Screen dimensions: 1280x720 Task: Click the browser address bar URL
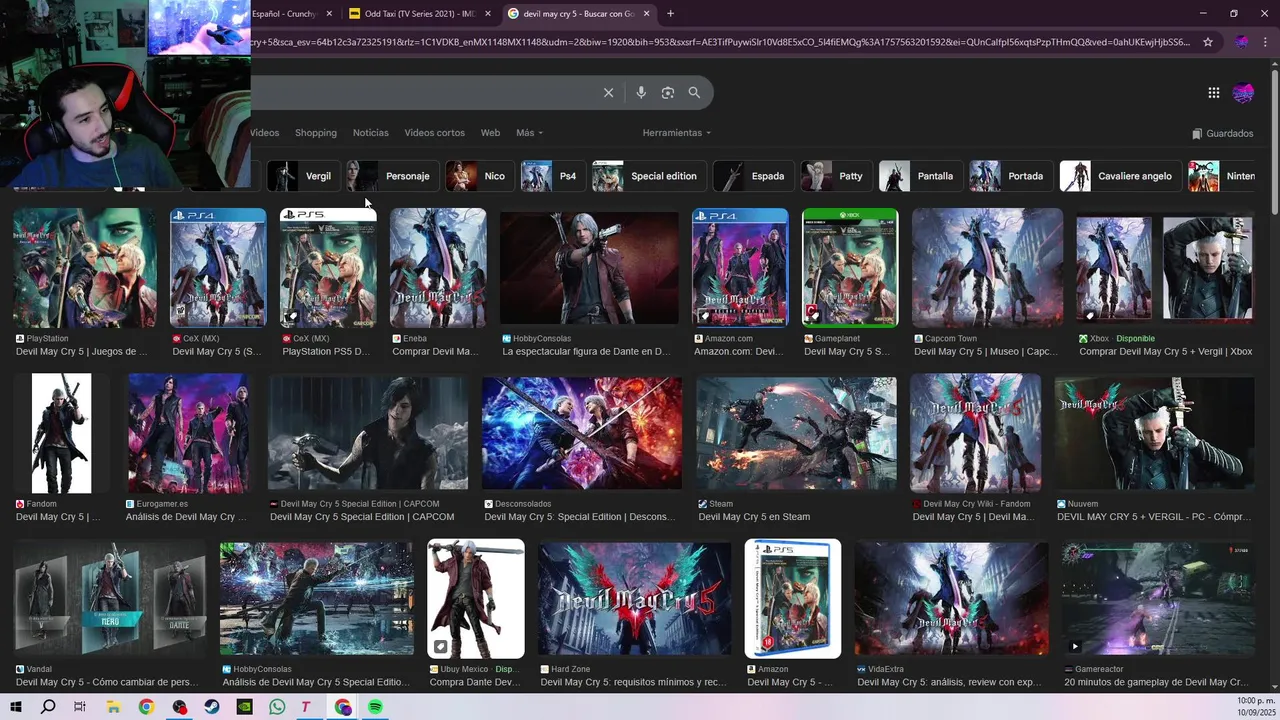point(720,42)
